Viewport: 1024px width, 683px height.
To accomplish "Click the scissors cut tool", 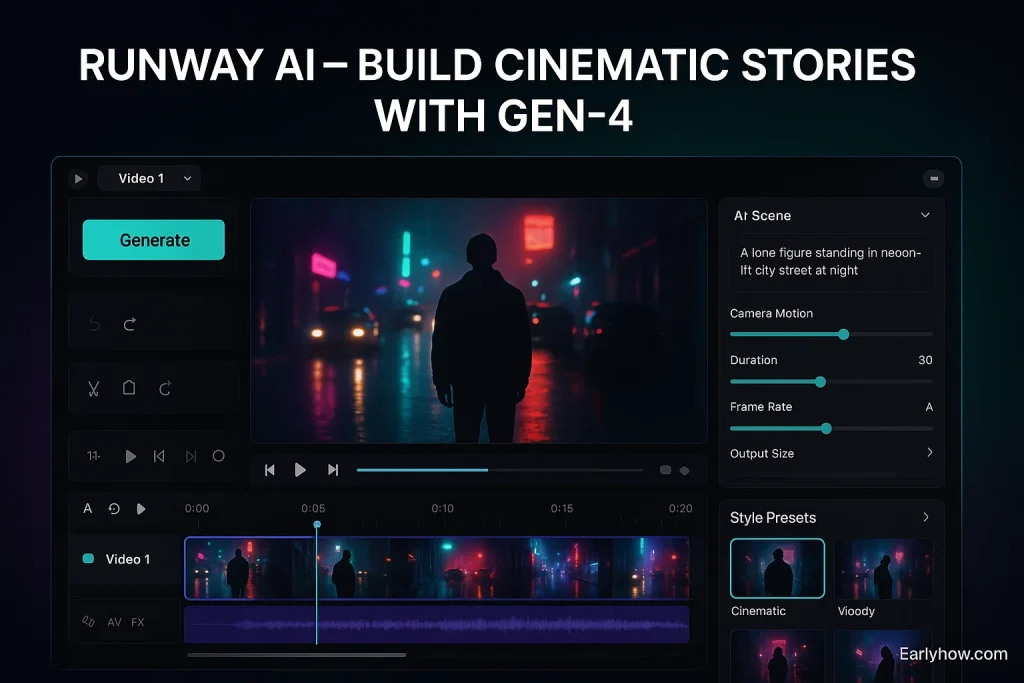I will 94,388.
